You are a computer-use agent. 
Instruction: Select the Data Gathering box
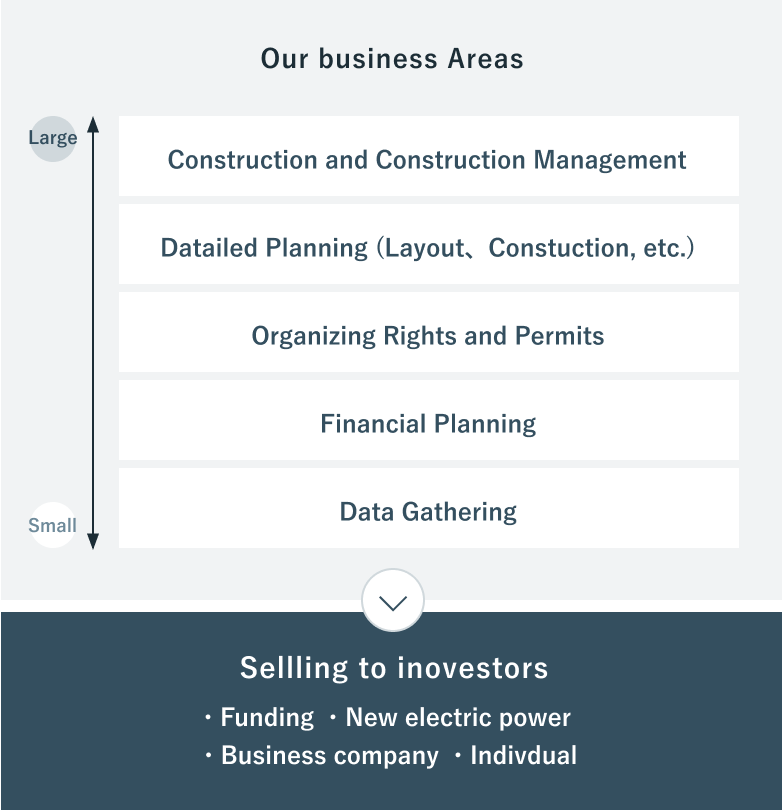(x=429, y=508)
